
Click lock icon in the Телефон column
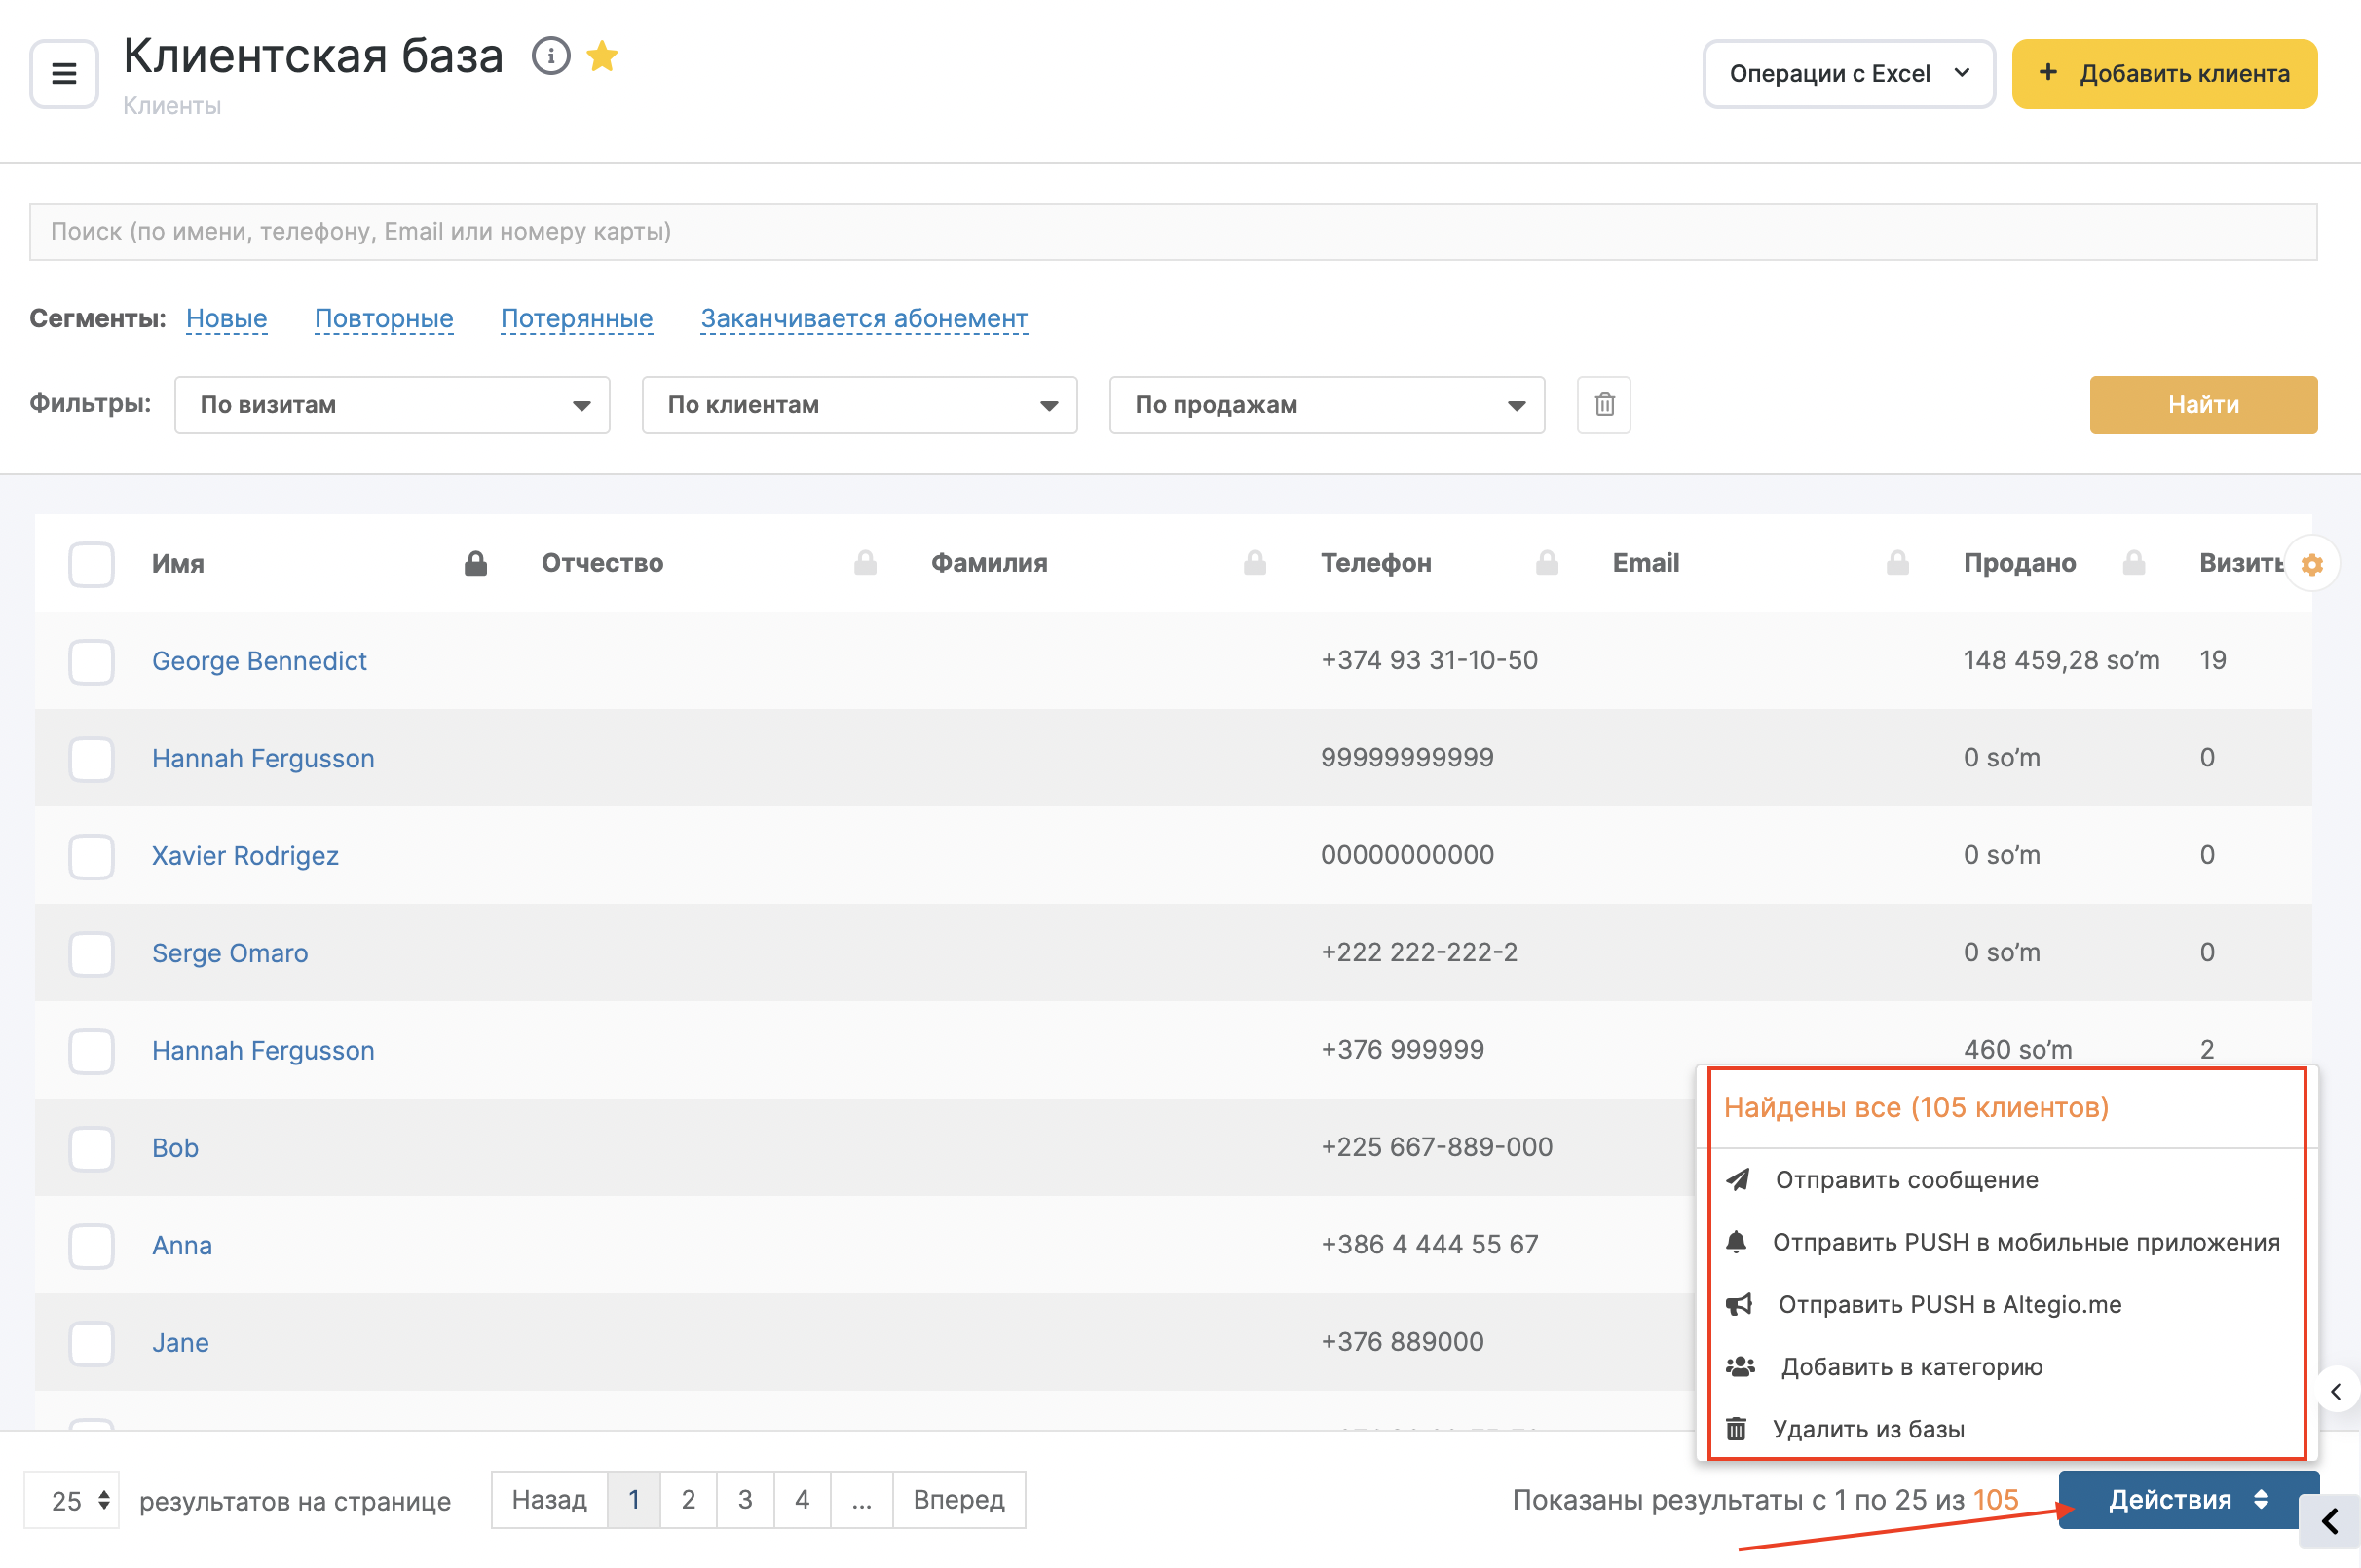(x=1547, y=564)
